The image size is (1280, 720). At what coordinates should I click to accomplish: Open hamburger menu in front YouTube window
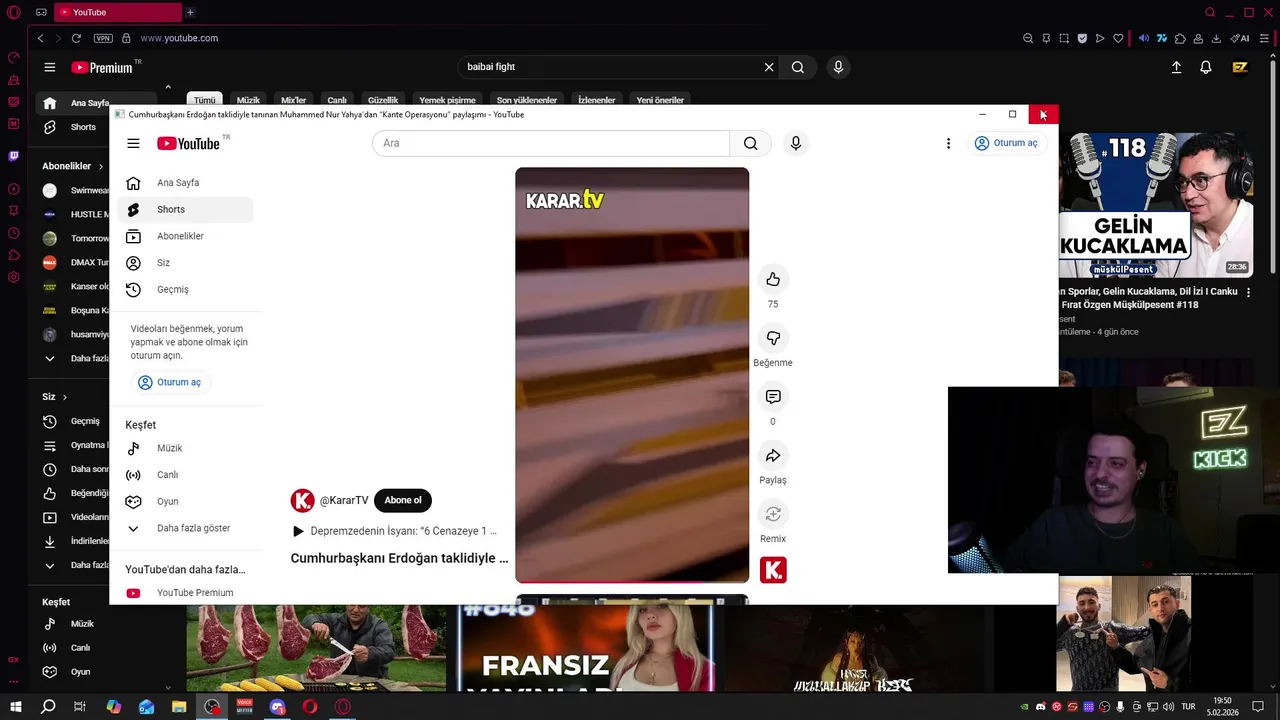(133, 143)
